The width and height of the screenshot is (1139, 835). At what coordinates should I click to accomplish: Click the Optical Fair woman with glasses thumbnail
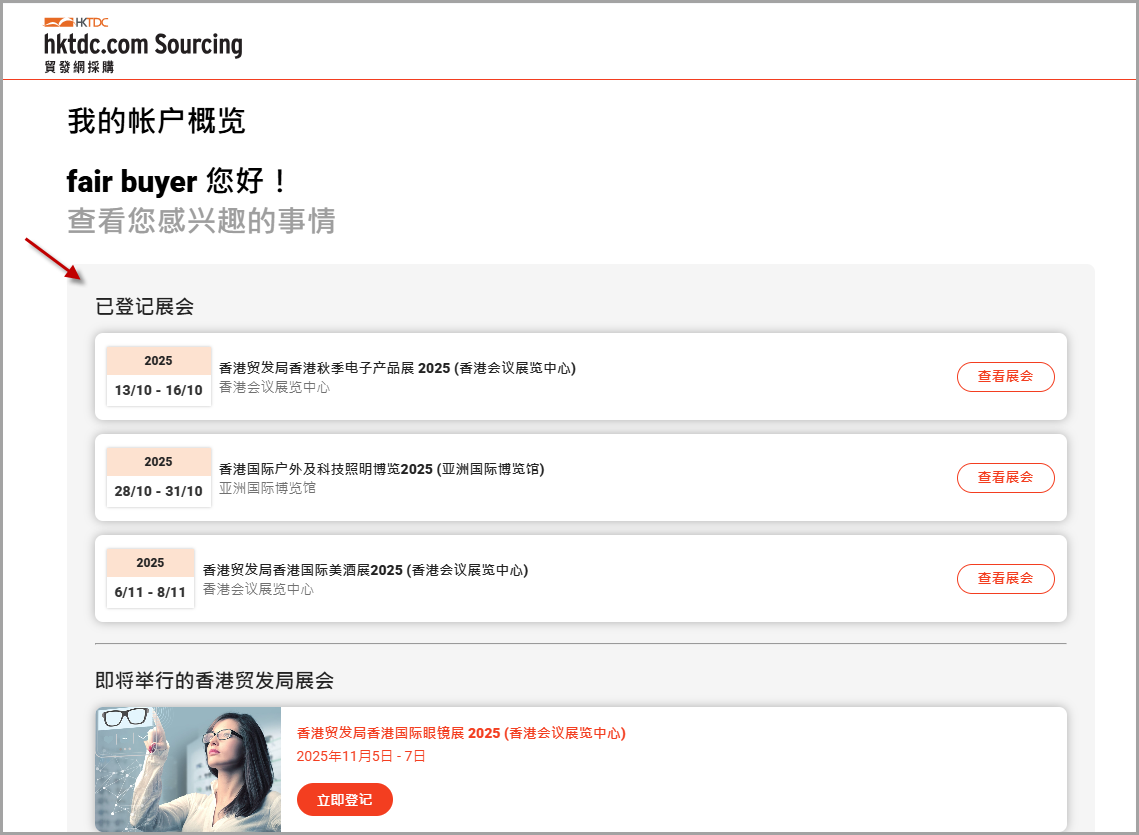coord(188,770)
